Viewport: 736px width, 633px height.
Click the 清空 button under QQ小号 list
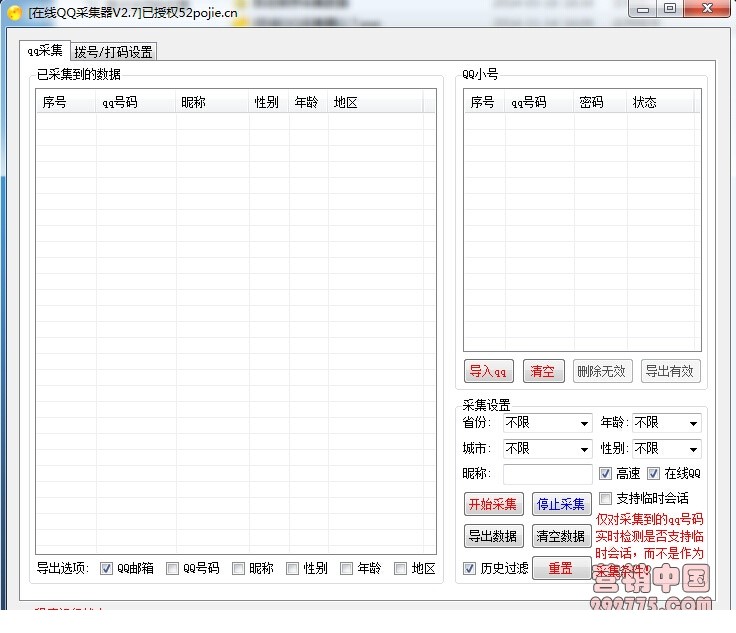coord(544,371)
